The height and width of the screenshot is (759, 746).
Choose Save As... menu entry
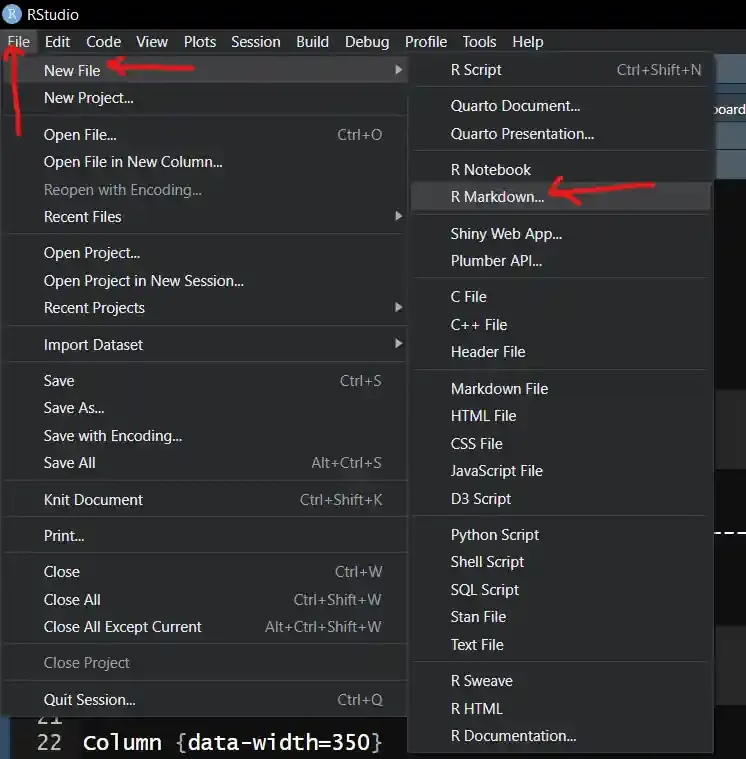[206, 408]
